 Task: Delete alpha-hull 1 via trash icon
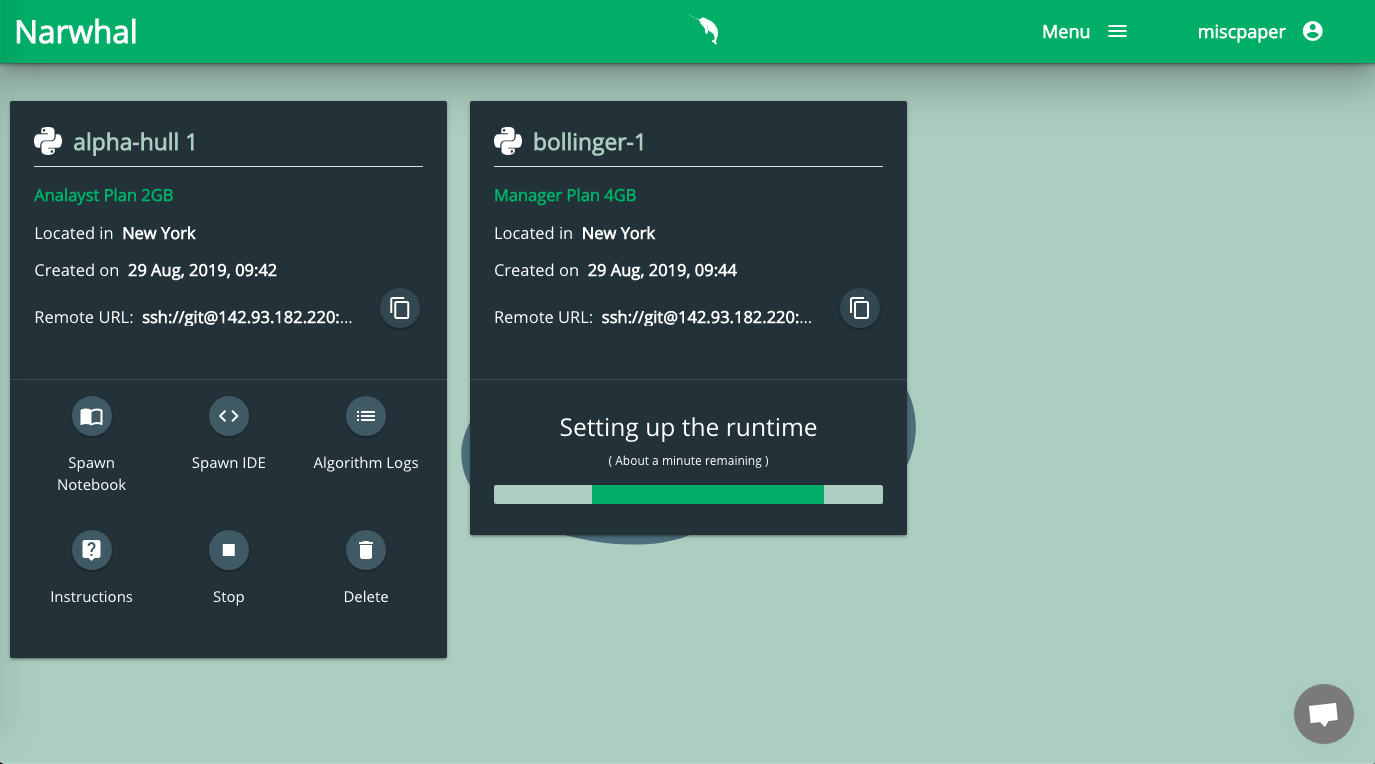tap(366, 550)
